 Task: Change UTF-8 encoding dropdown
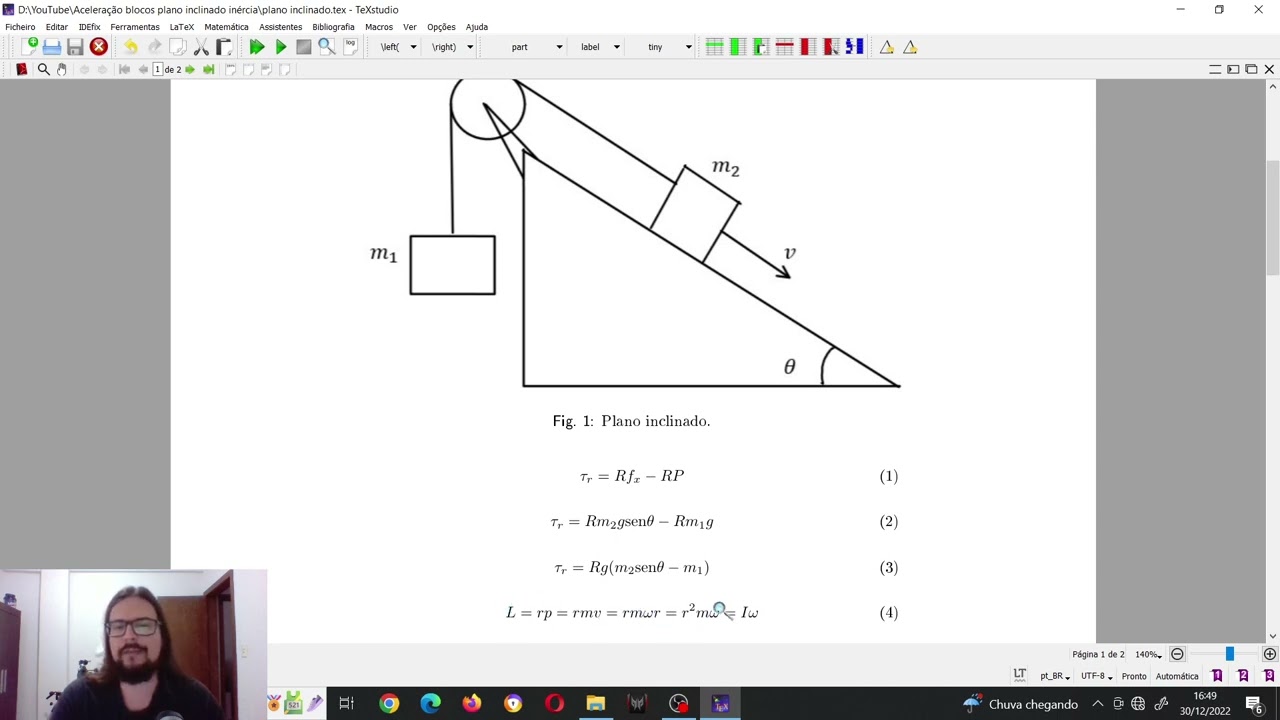click(x=1097, y=676)
